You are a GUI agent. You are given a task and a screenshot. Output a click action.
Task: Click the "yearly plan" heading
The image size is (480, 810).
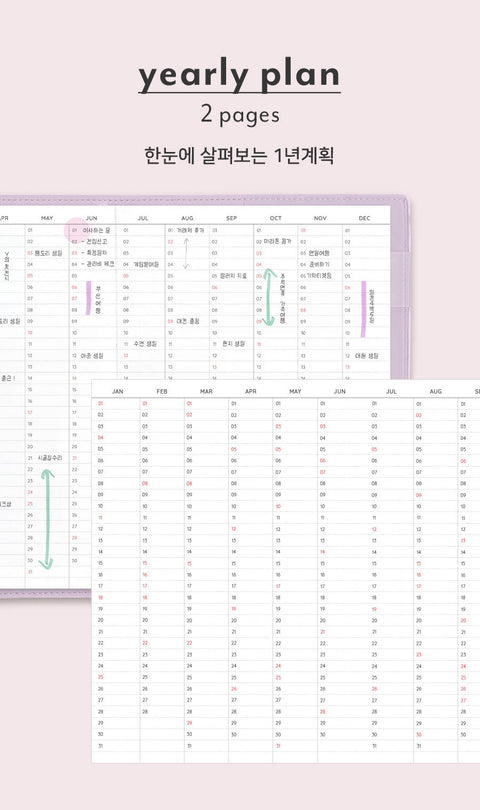(x=239, y=75)
